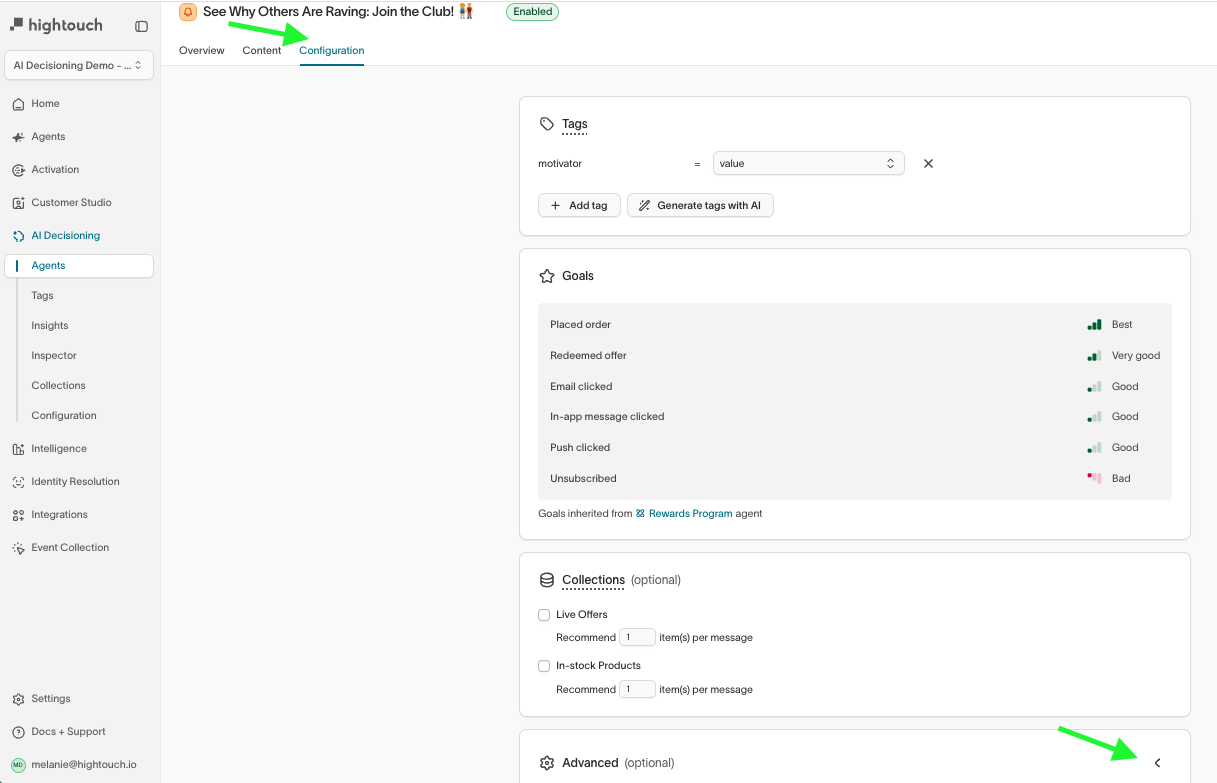This screenshot has height=783, width=1217.
Task: Click the Generate tags with AI button
Action: [700, 205]
